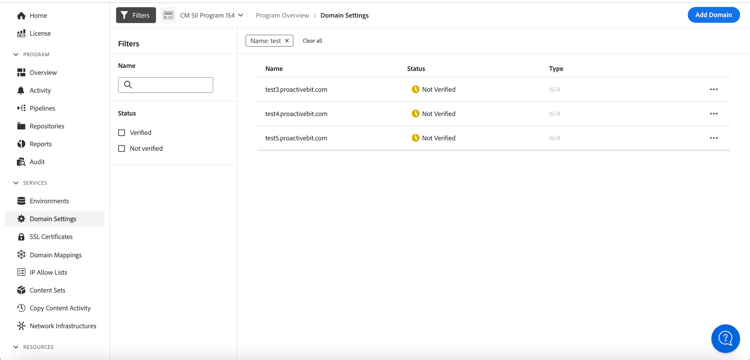This screenshot has height=360, width=750.
Task: Click the Audit icon
Action: [x=21, y=162]
